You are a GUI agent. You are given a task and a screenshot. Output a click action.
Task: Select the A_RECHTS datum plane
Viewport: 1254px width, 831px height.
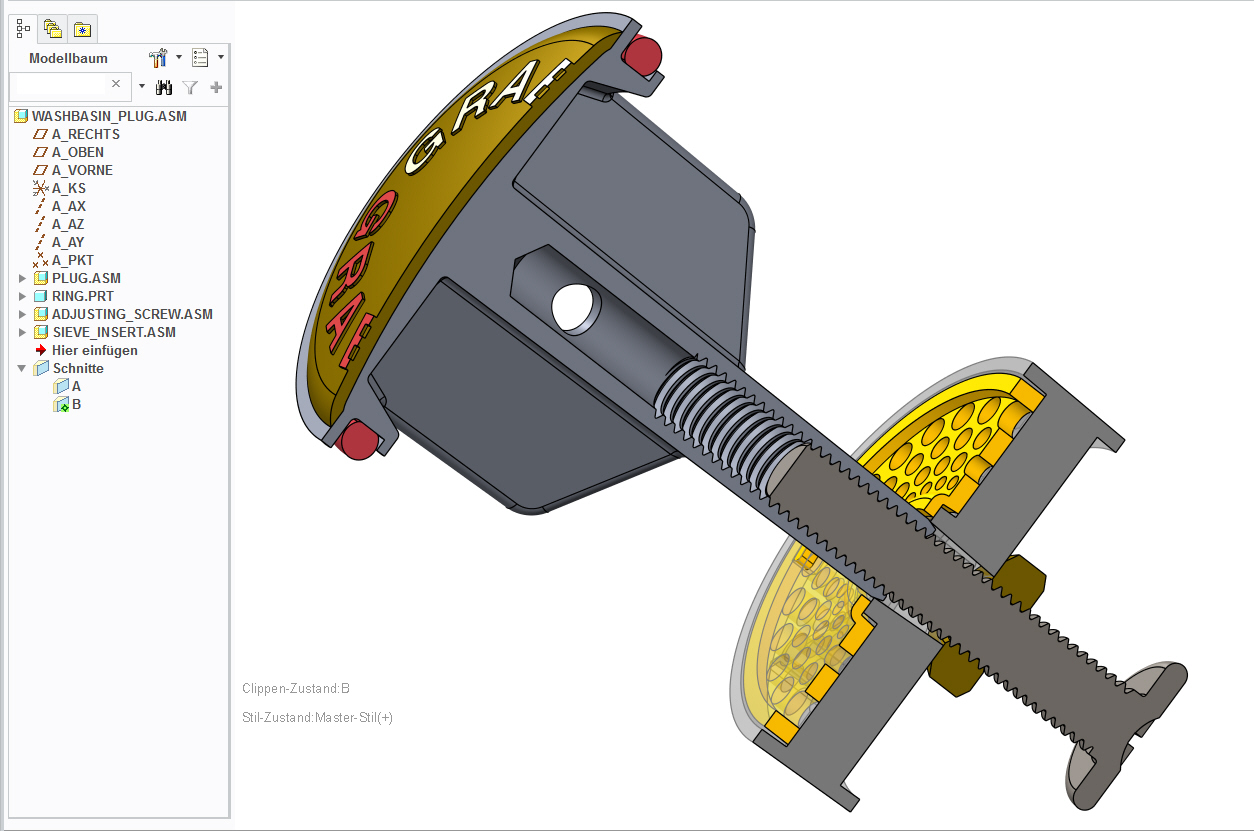pyautogui.click(x=86, y=134)
